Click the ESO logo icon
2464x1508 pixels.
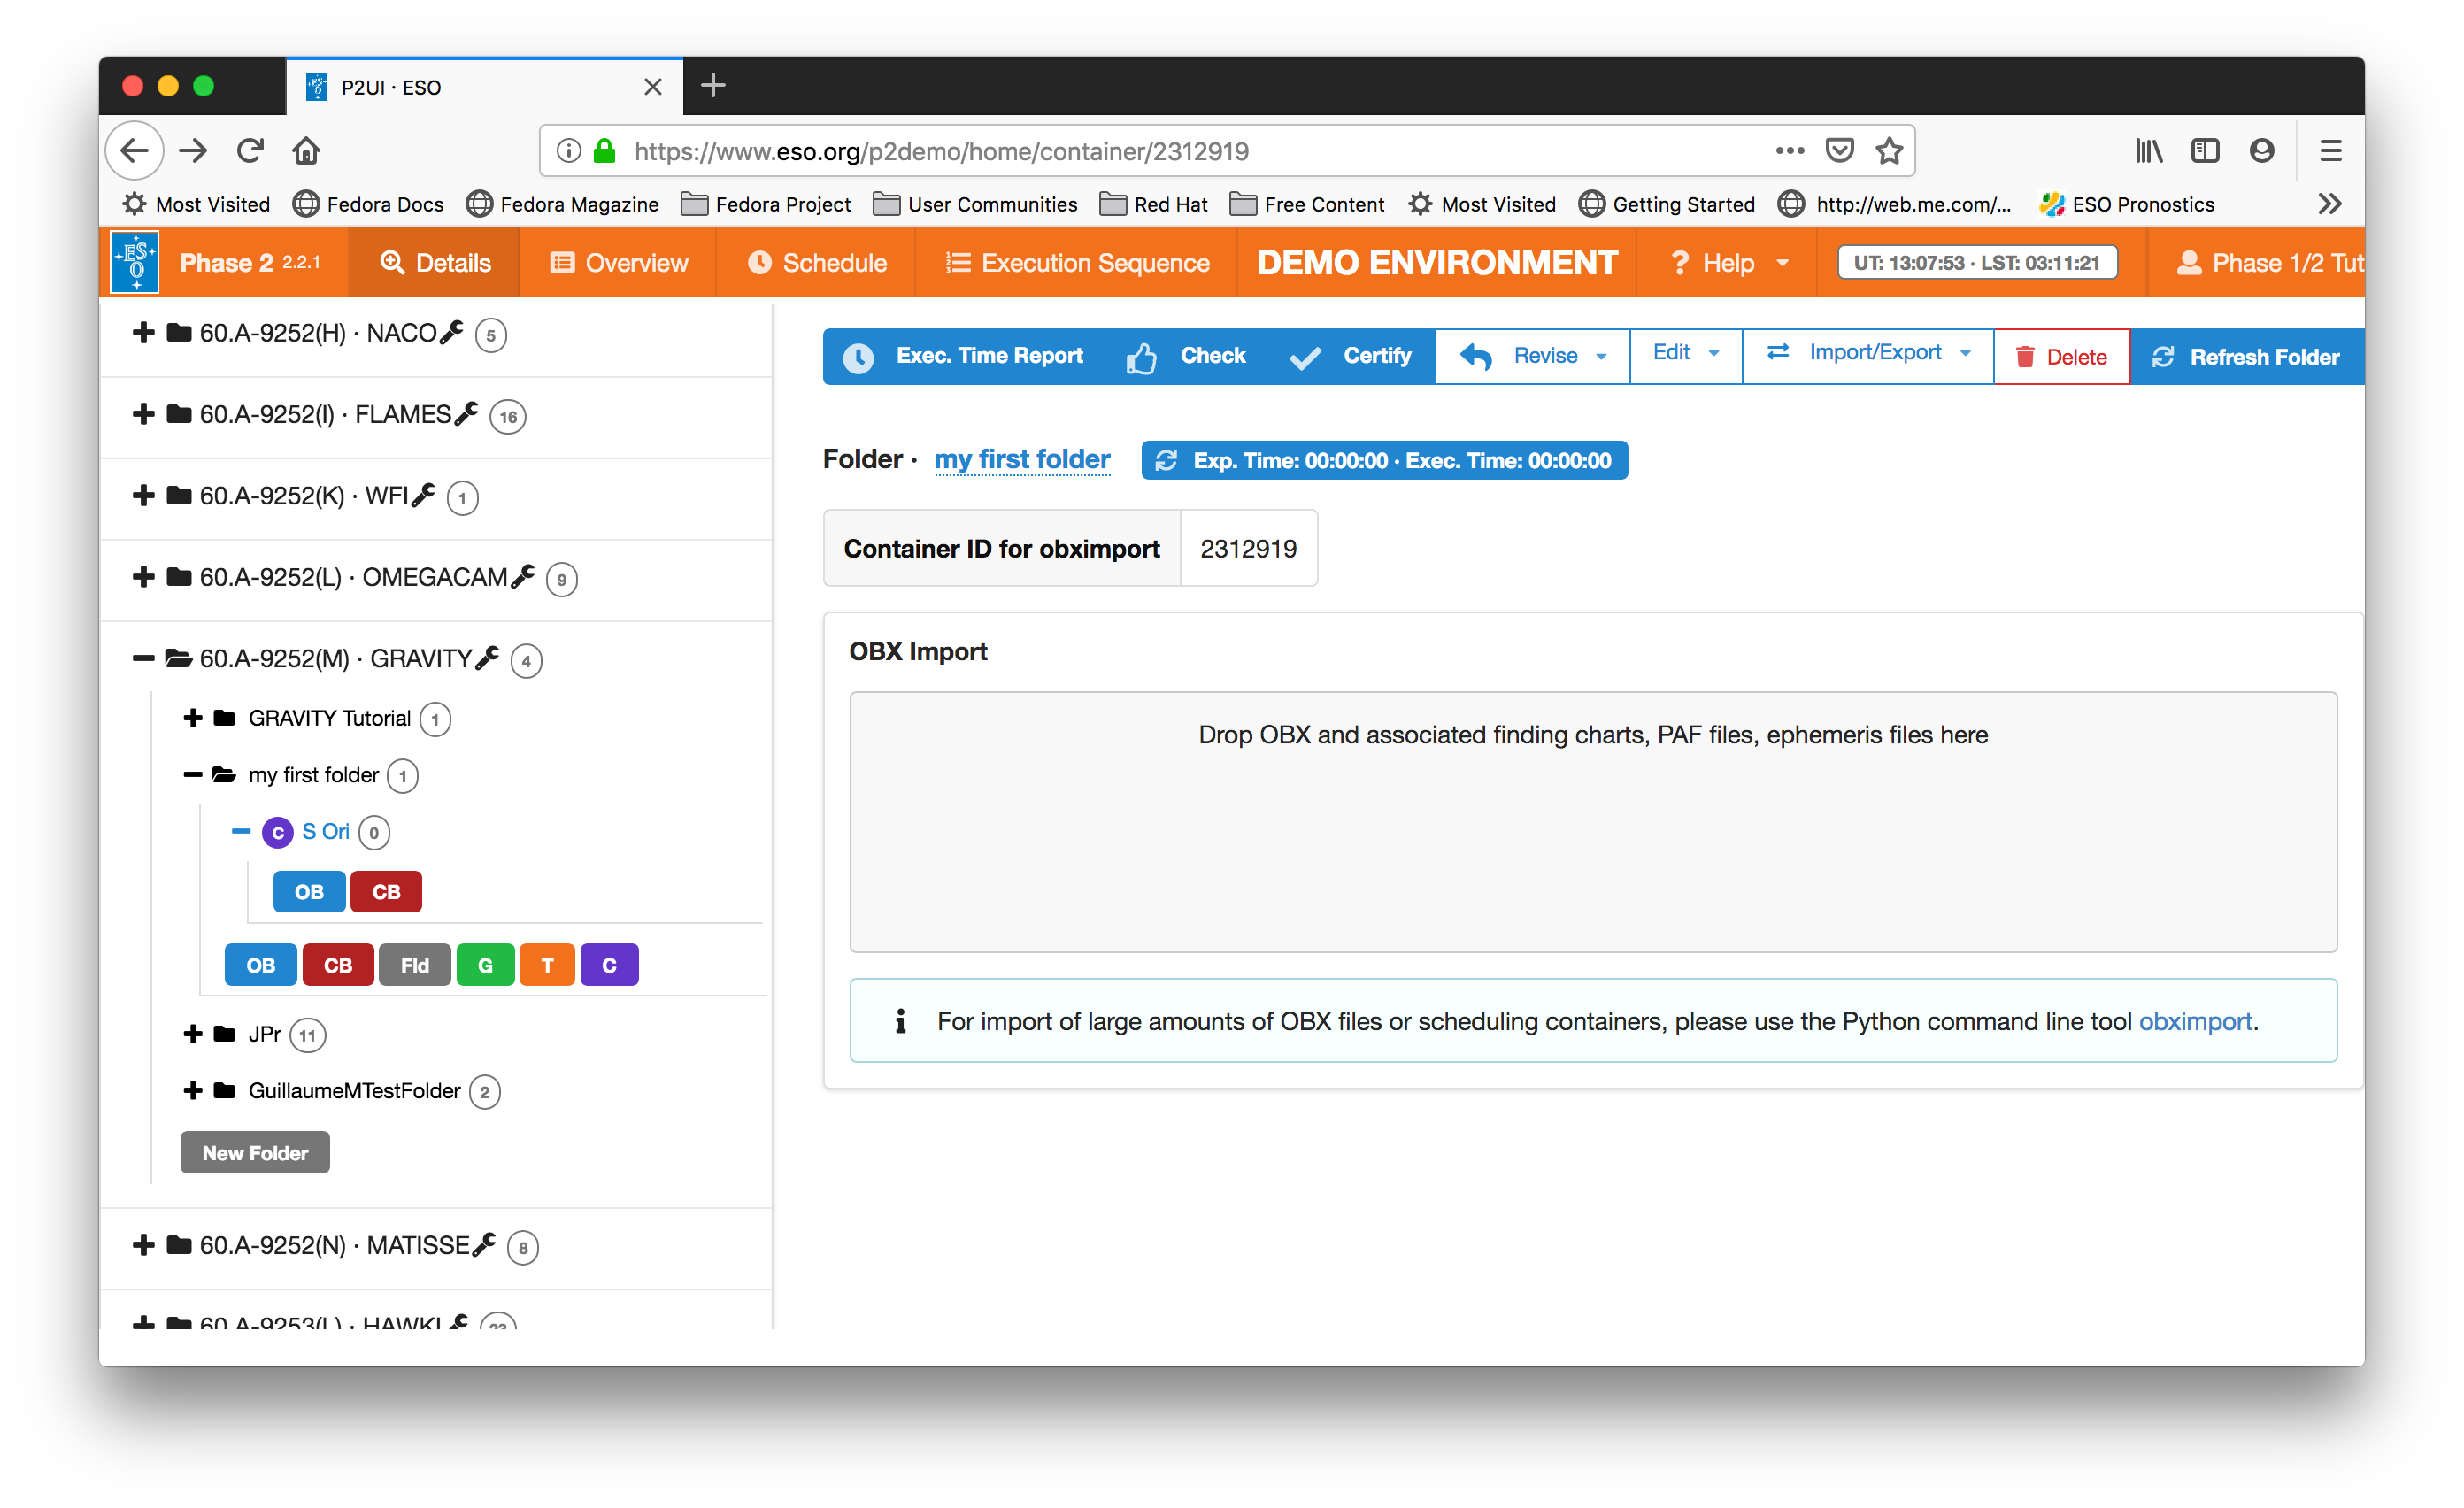[134, 262]
